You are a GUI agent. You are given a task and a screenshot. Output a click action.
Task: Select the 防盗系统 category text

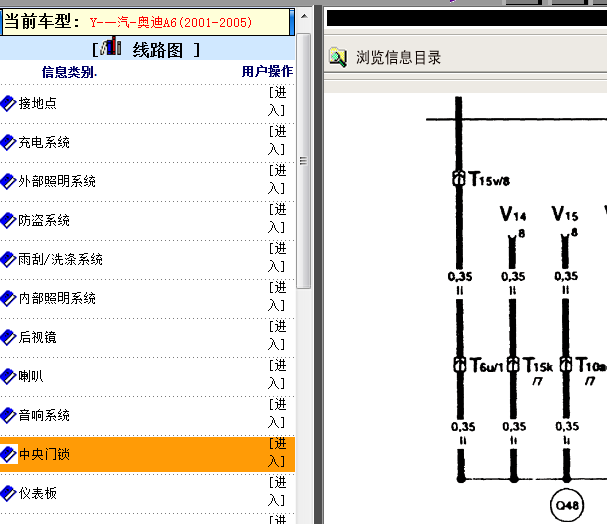point(44,220)
